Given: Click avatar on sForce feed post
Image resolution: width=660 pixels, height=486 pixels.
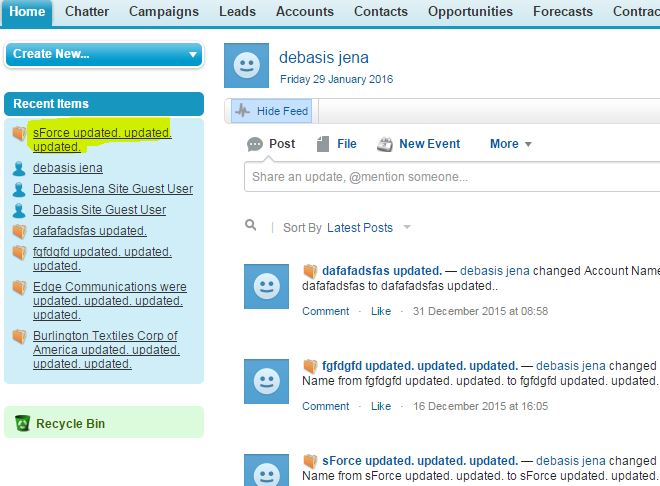Looking at the screenshot, I should pos(266,470).
